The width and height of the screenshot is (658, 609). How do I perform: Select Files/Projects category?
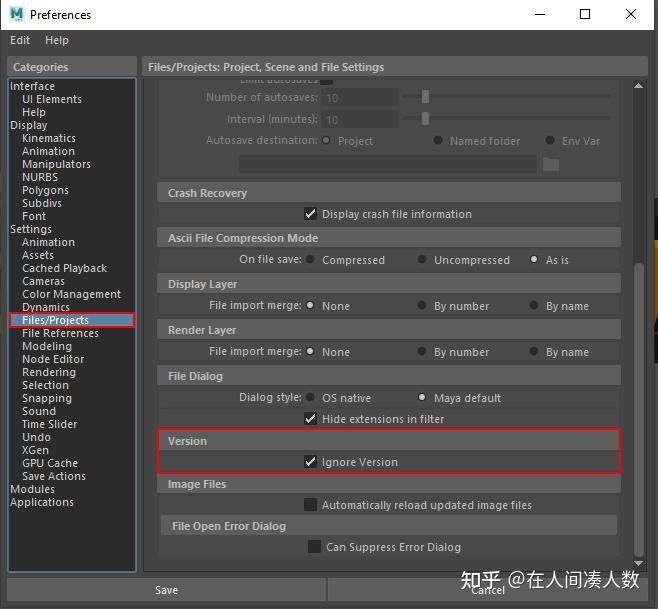coord(72,320)
